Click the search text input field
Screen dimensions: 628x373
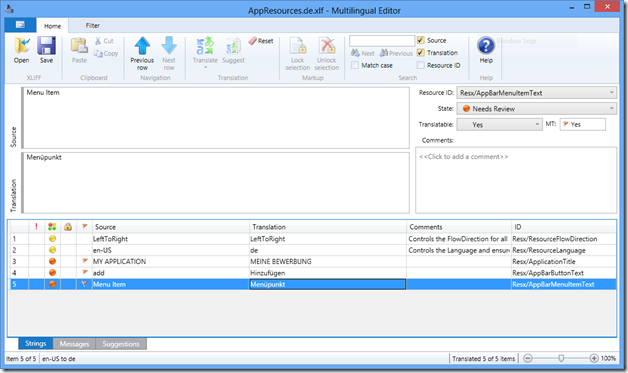pyautogui.click(x=382, y=40)
